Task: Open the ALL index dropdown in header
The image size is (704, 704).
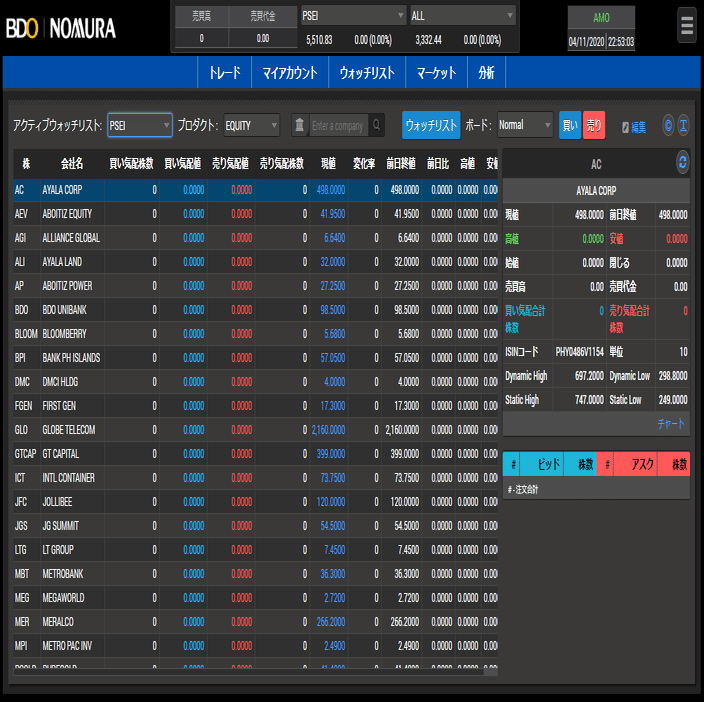Action: [x=462, y=16]
